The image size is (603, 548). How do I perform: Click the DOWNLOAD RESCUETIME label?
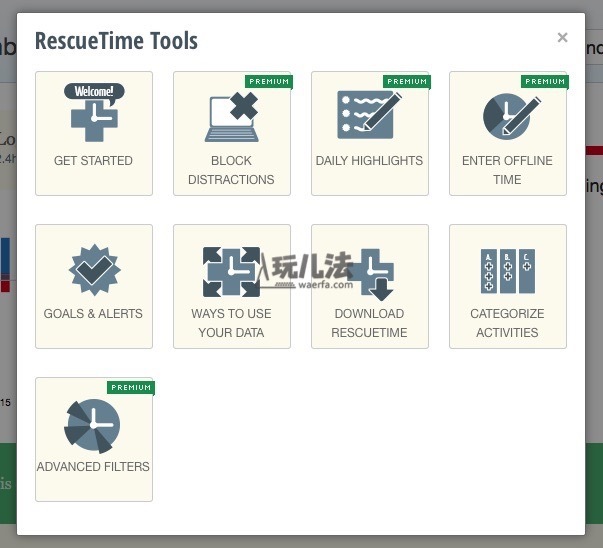370,323
